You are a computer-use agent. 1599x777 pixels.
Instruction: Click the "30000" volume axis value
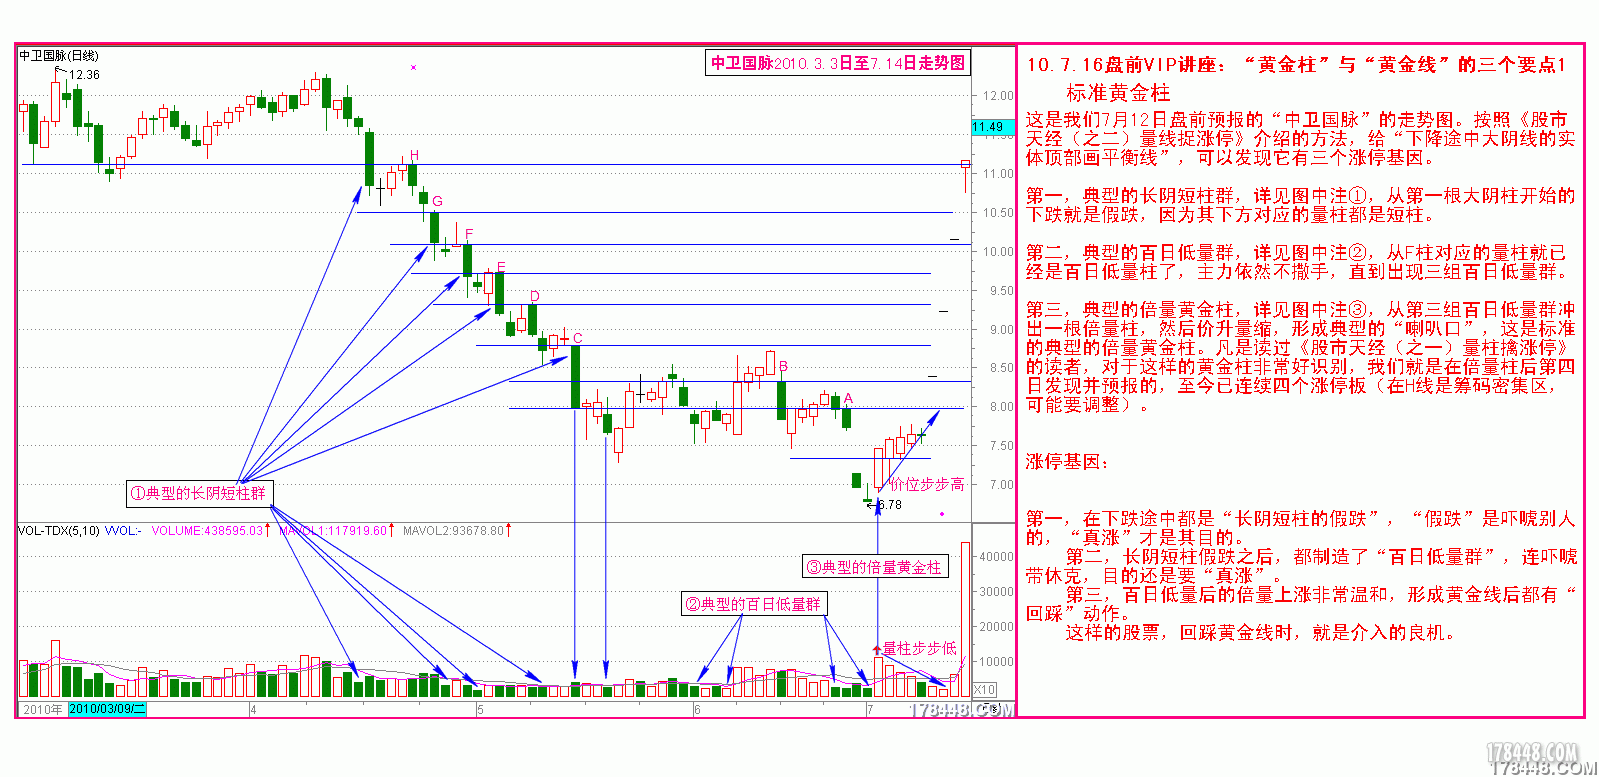(996, 592)
